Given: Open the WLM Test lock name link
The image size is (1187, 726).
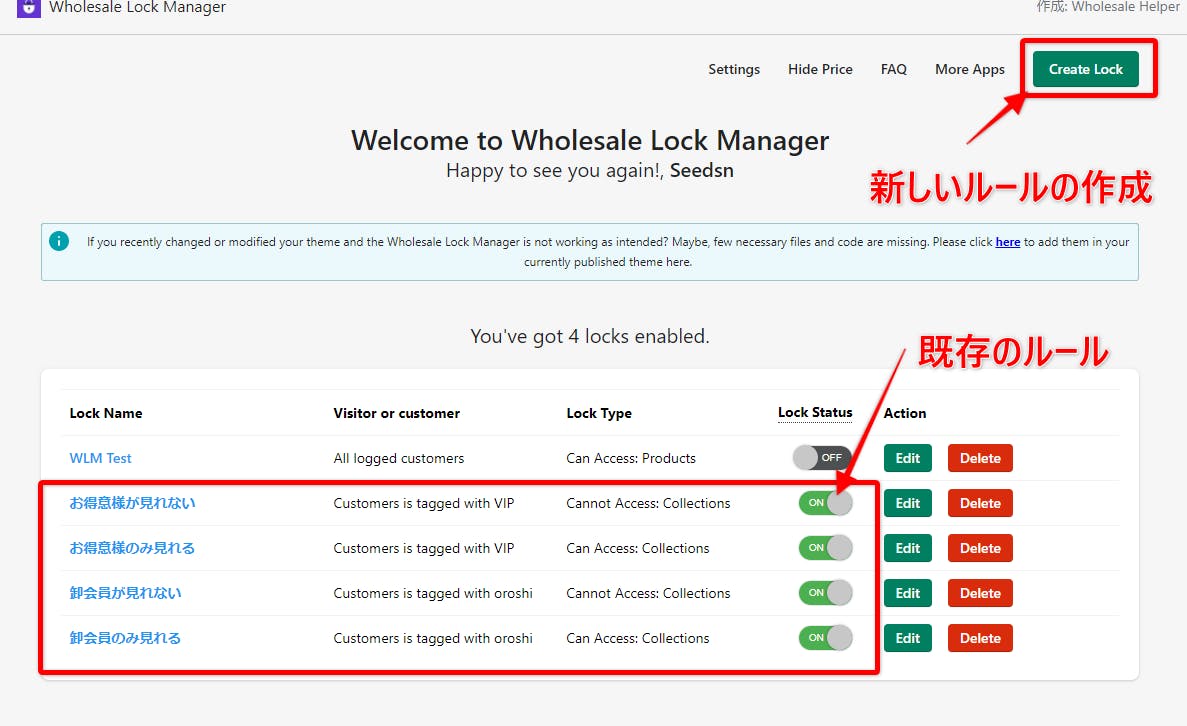Looking at the screenshot, I should pyautogui.click(x=101, y=458).
